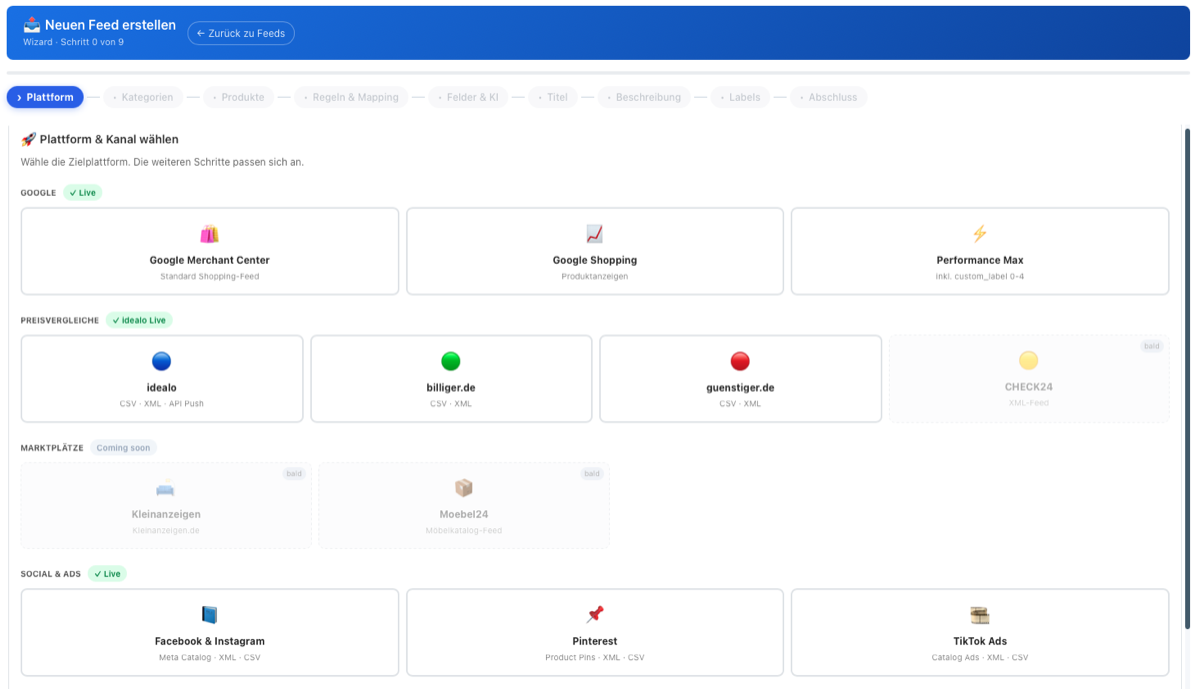Select the TikTok Ads channel card

click(x=980, y=632)
